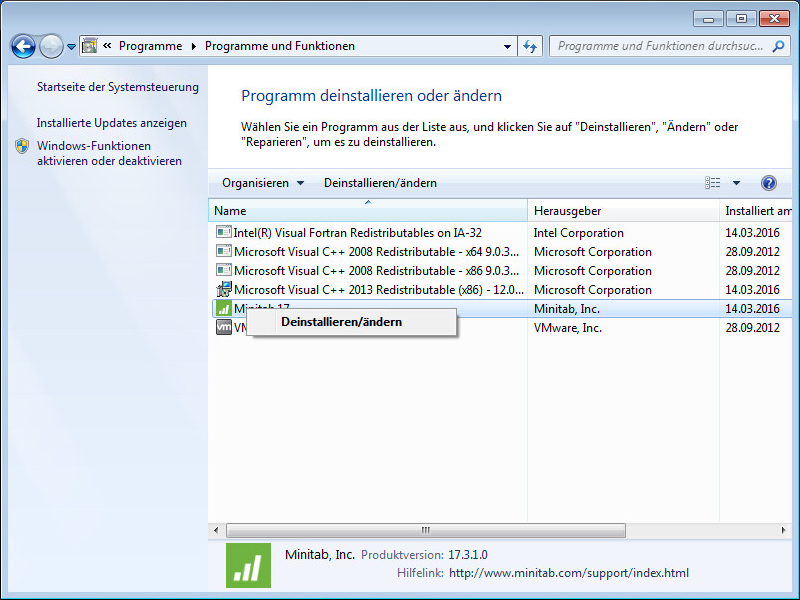Screen dimensions: 800x600
Task: Click the Windows-Funktionen shield icon
Action: coord(22,146)
